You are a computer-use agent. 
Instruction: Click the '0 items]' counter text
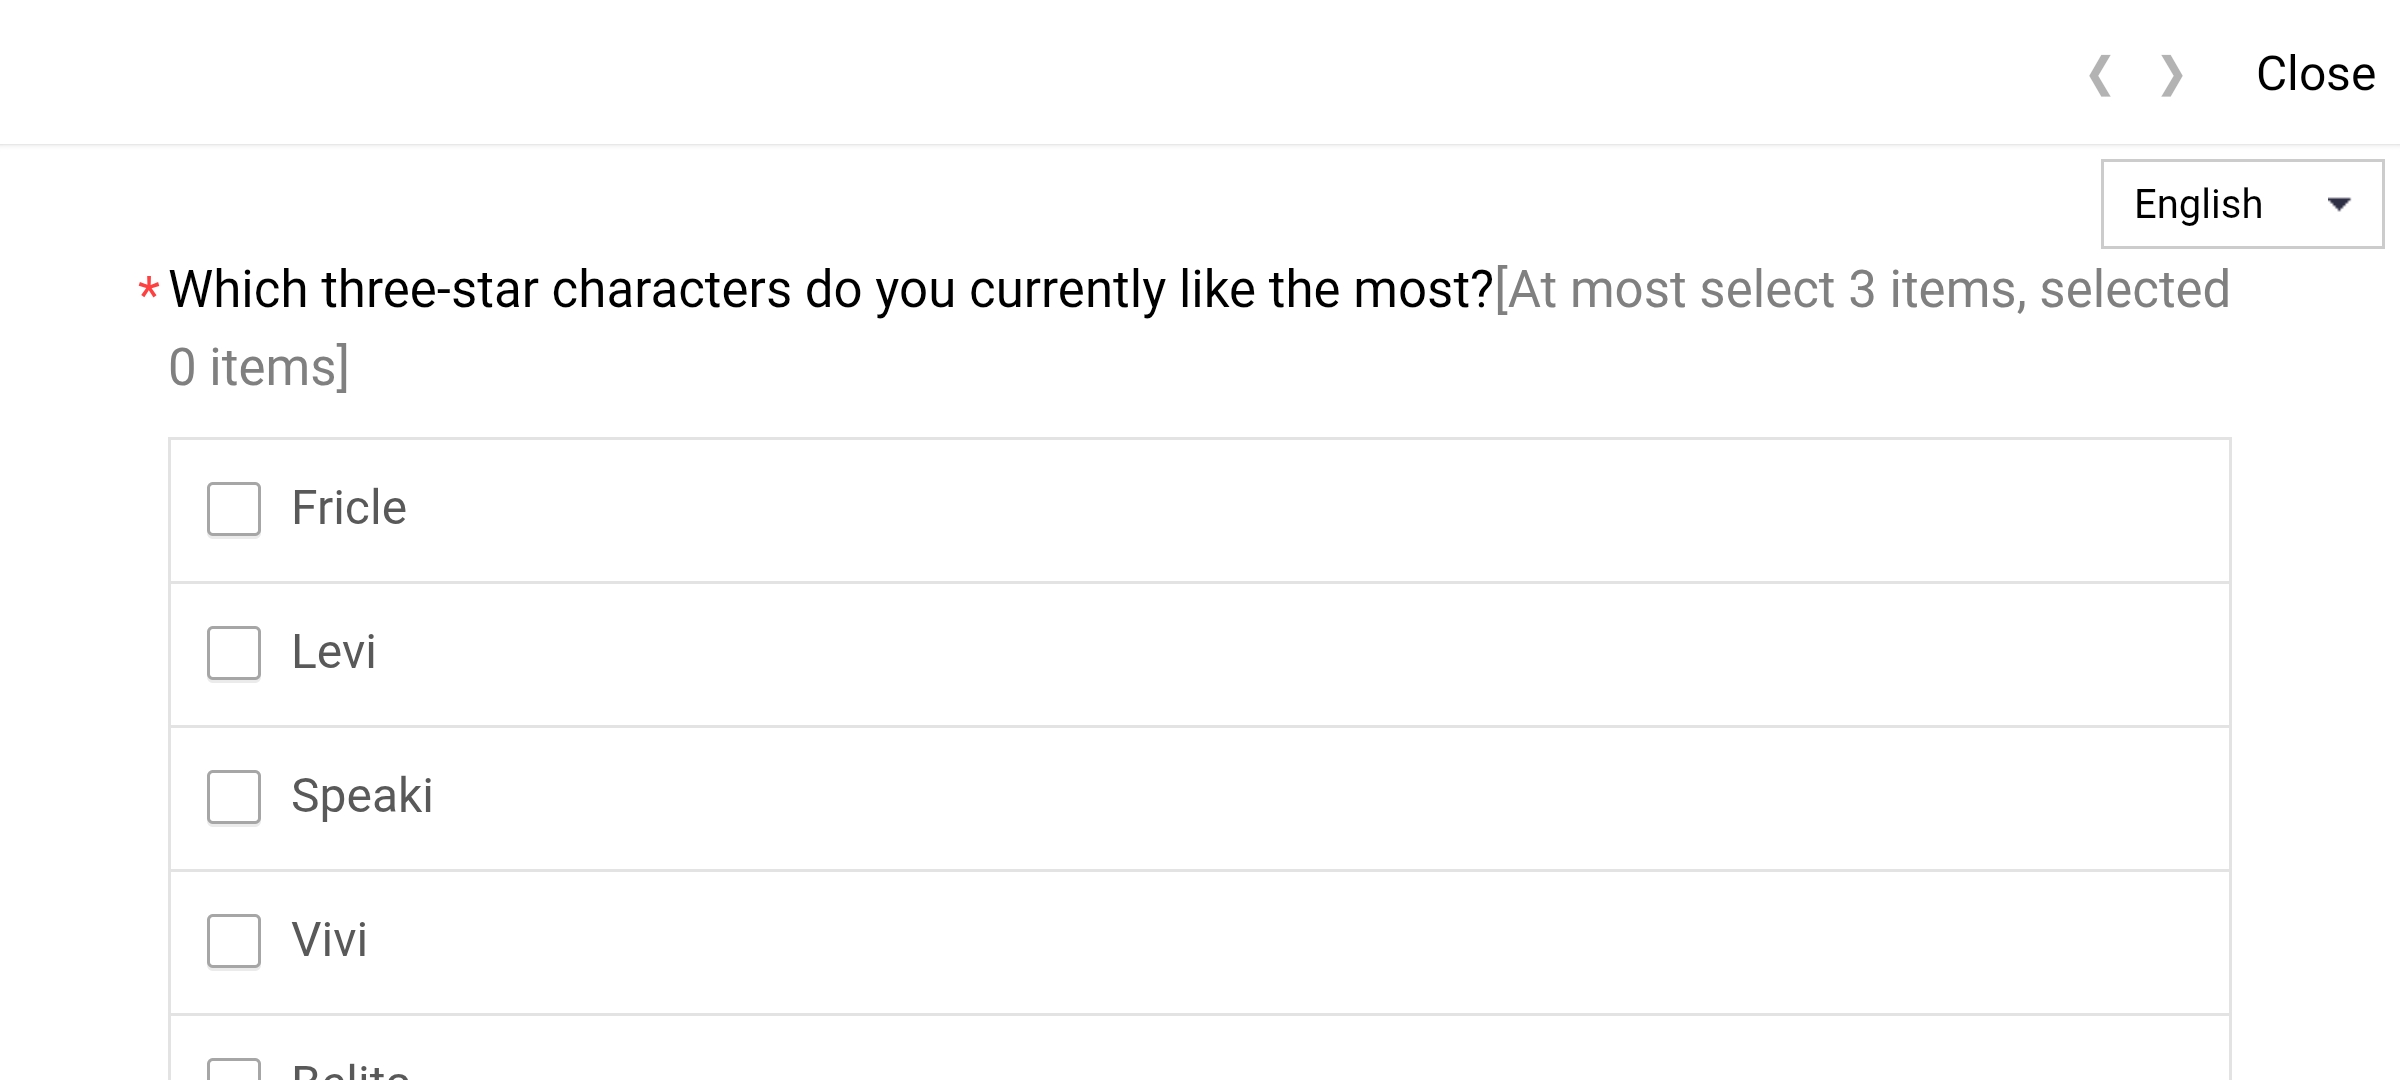click(x=259, y=368)
